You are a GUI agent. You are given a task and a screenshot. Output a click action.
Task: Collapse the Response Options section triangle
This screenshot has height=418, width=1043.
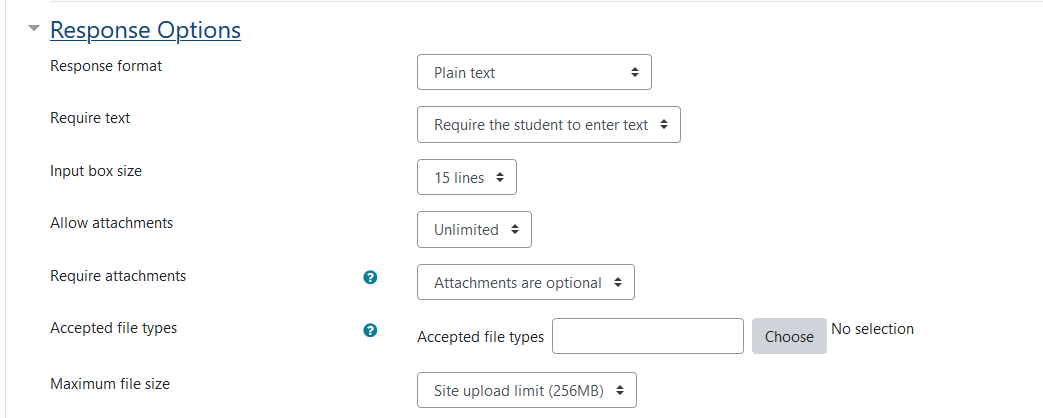click(x=34, y=29)
